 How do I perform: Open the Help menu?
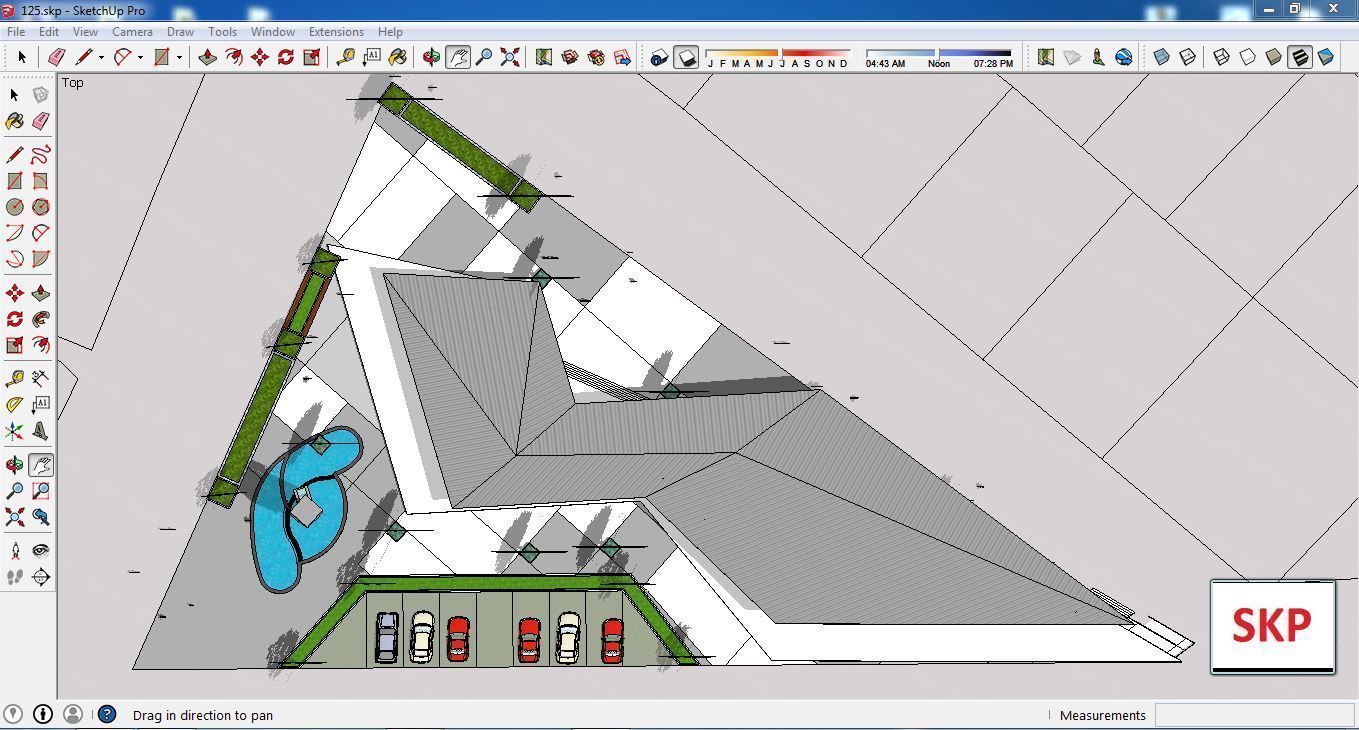tap(390, 32)
